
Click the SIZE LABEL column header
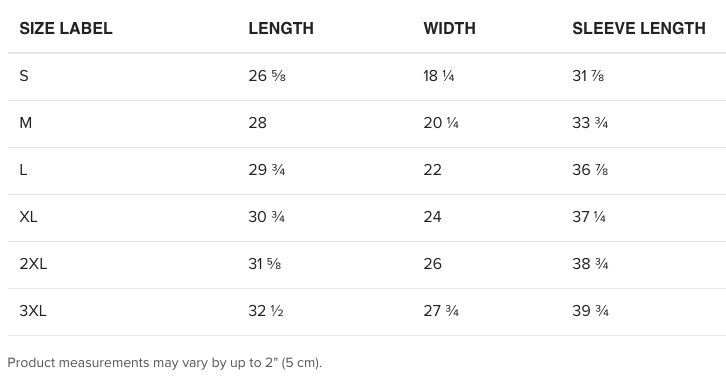pyautogui.click(x=66, y=28)
